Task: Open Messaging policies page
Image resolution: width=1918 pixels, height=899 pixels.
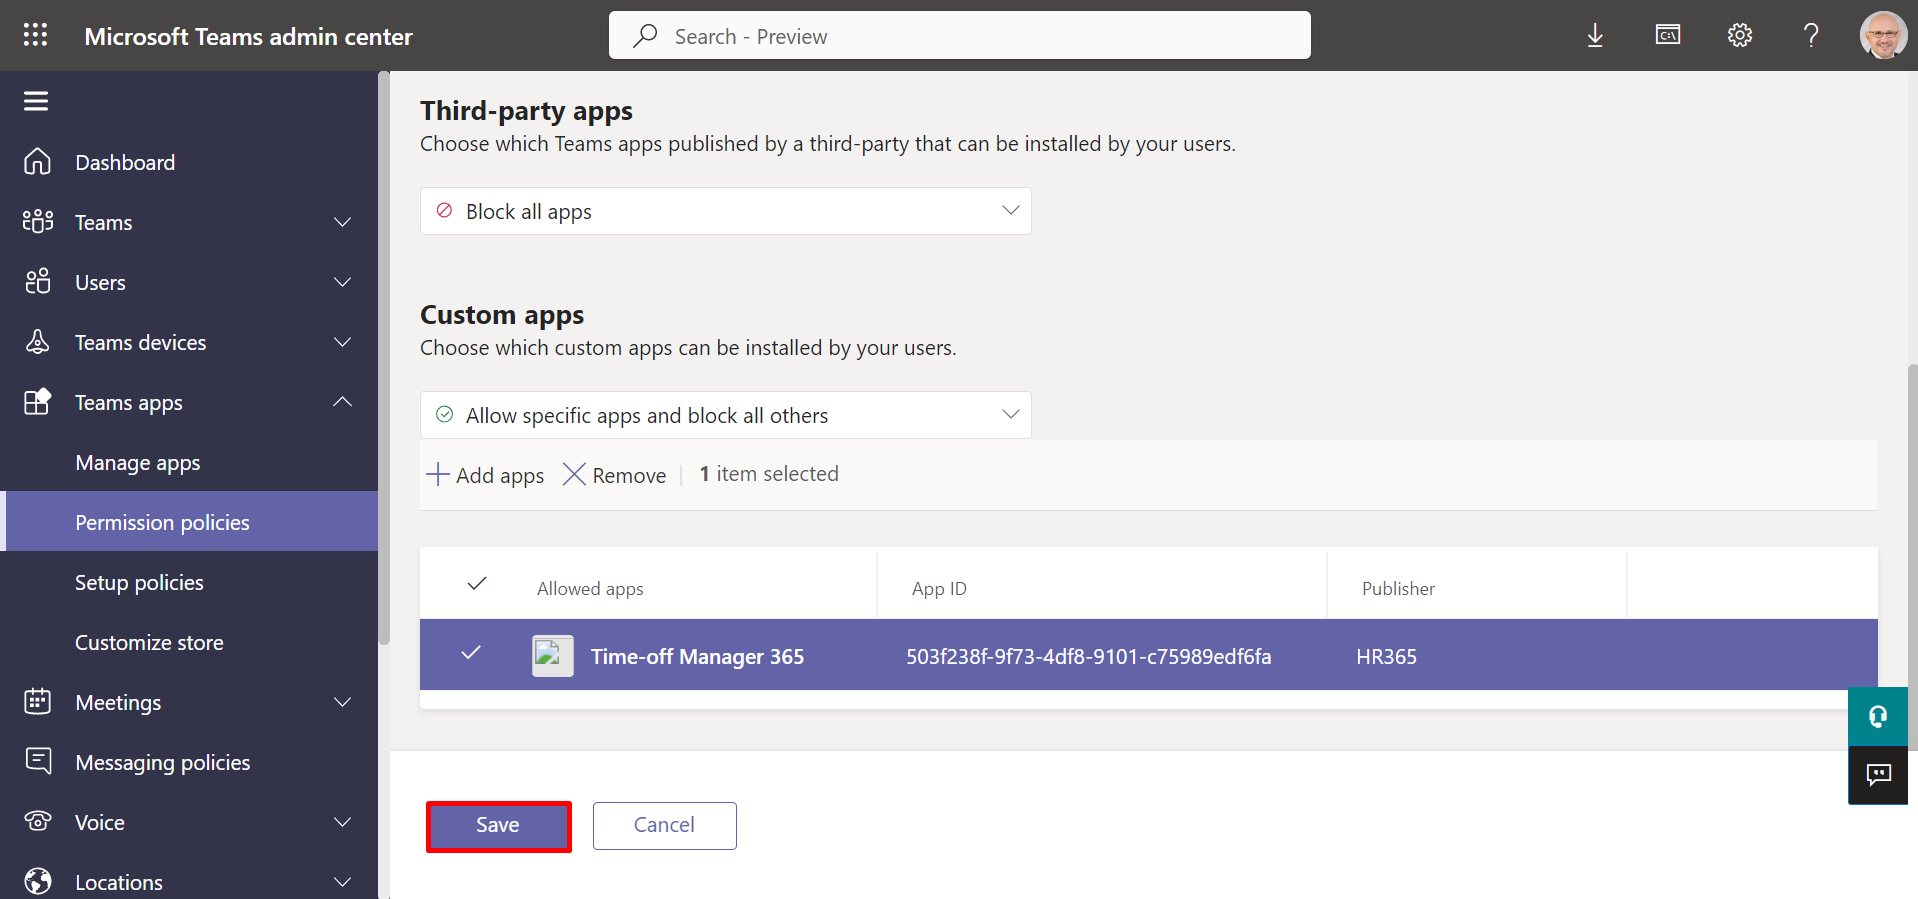Action: point(163,763)
